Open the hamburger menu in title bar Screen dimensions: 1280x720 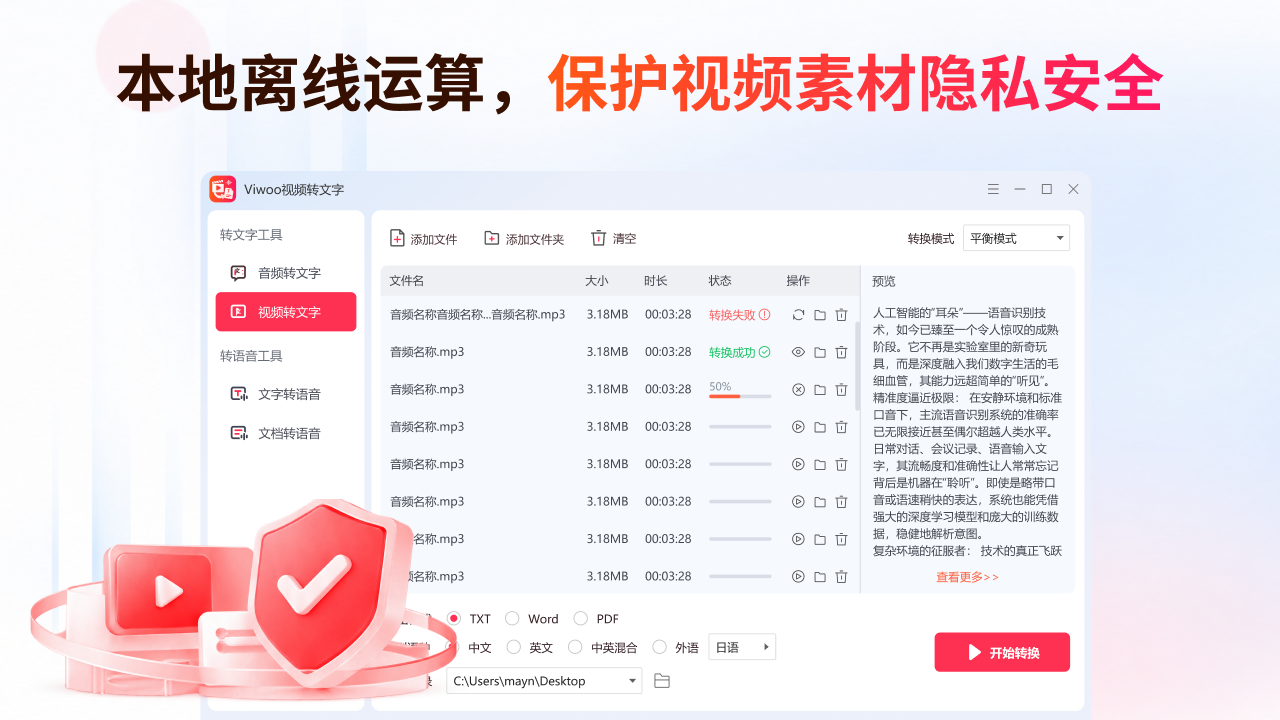[993, 189]
